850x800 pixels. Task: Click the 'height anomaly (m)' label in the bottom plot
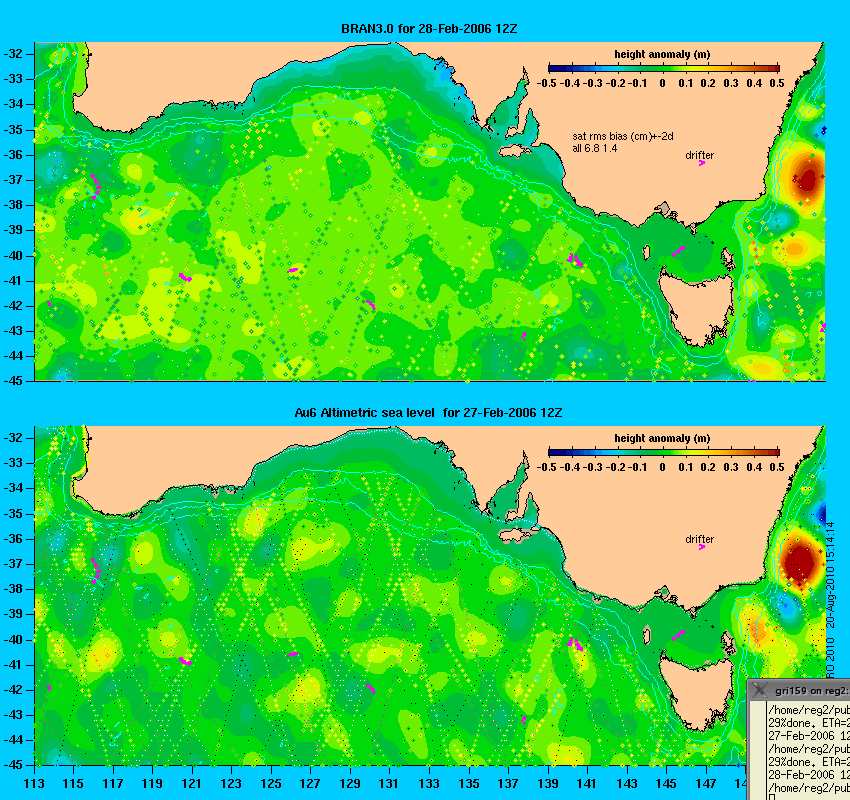point(662,438)
